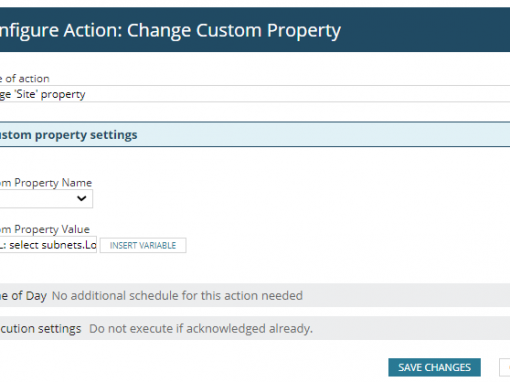Open the Custom Property Name combo box
This screenshot has height=382, width=510.
pos(46,199)
